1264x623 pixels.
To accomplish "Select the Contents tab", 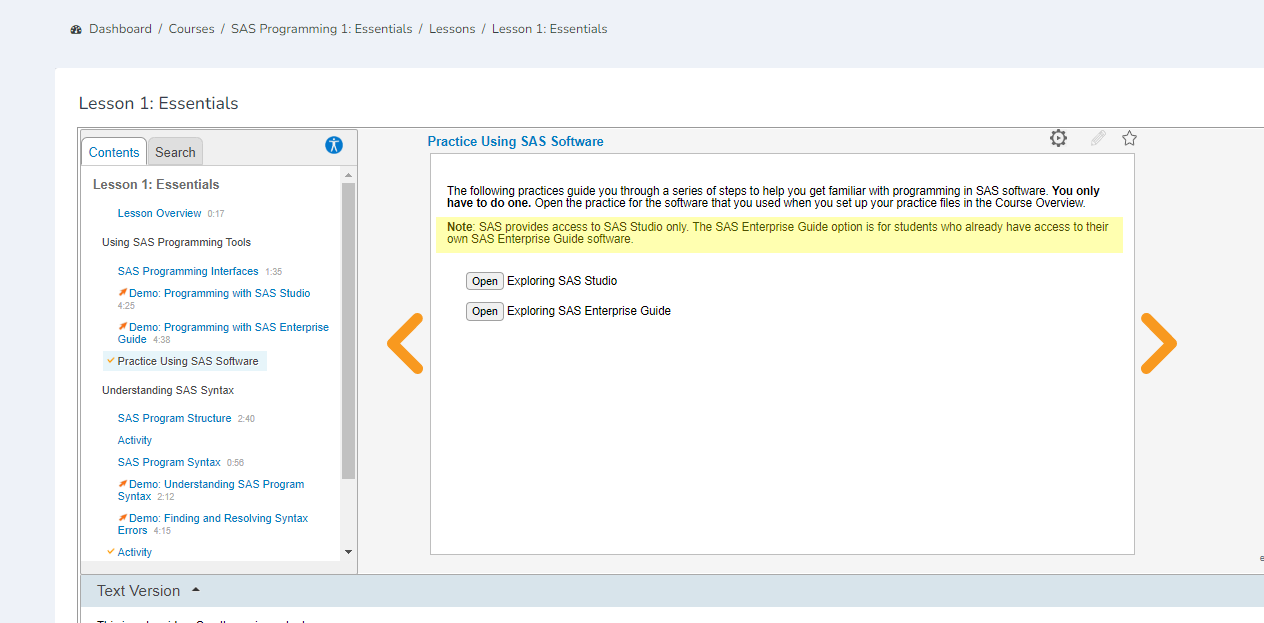I will pos(114,152).
